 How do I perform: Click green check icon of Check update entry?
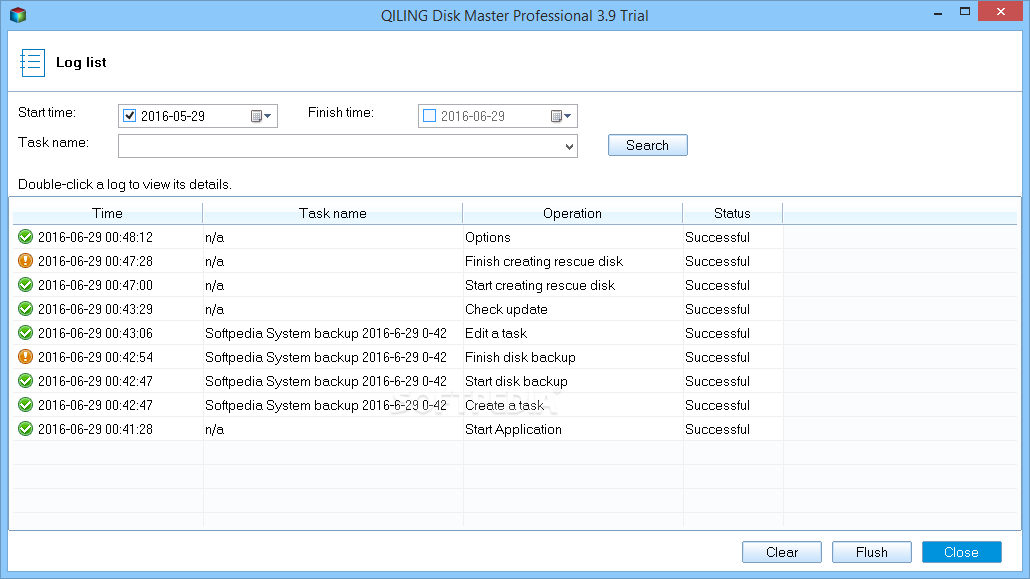(26, 309)
